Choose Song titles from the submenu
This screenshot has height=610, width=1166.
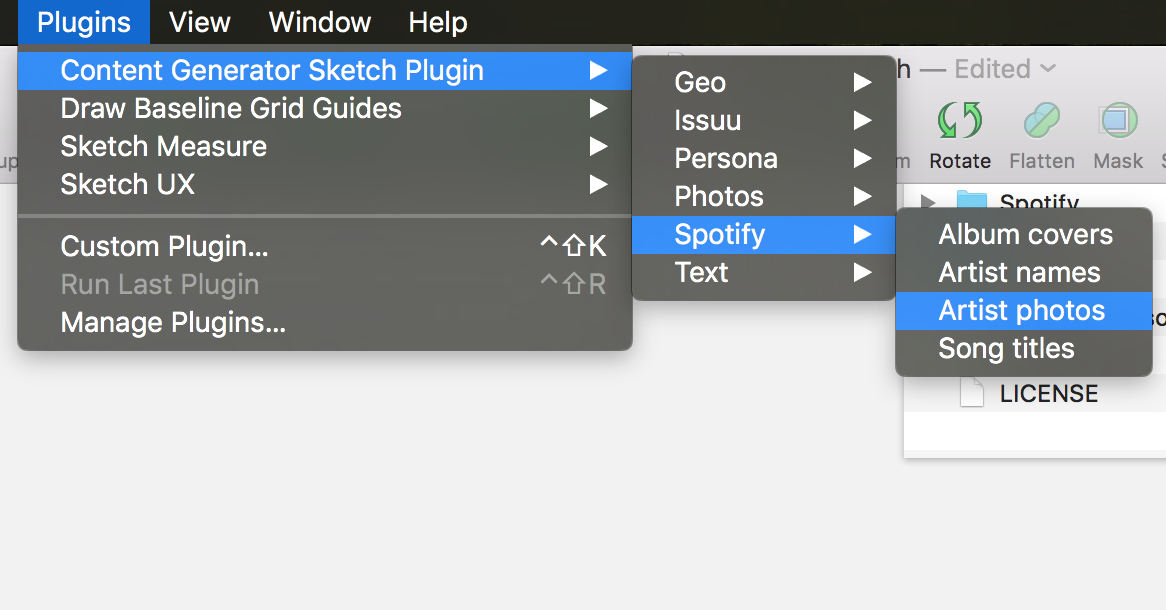1006,349
